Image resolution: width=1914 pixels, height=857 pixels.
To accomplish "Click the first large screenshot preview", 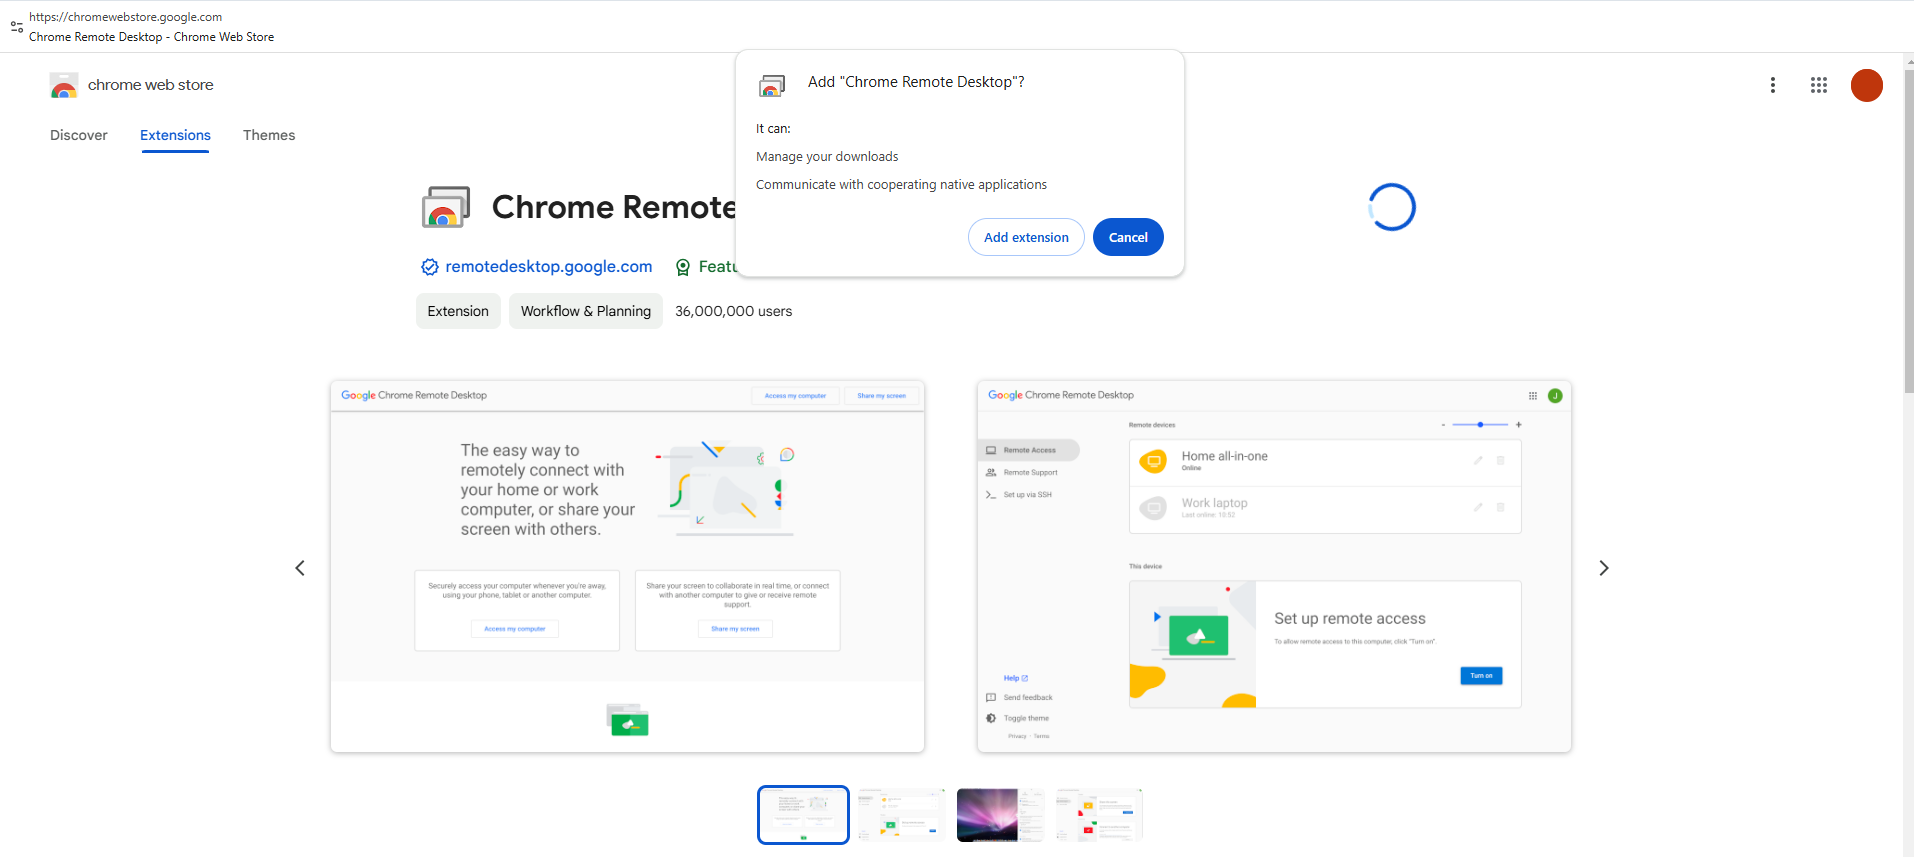I will [x=627, y=566].
